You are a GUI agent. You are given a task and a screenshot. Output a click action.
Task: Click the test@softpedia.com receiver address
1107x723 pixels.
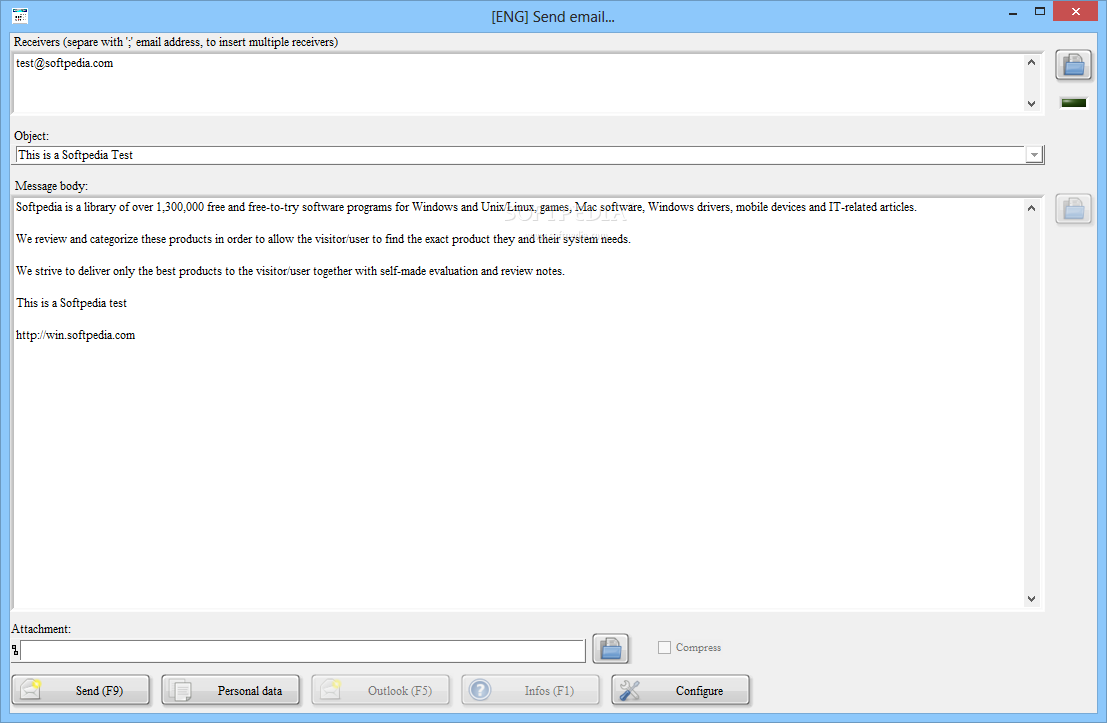tap(64, 64)
